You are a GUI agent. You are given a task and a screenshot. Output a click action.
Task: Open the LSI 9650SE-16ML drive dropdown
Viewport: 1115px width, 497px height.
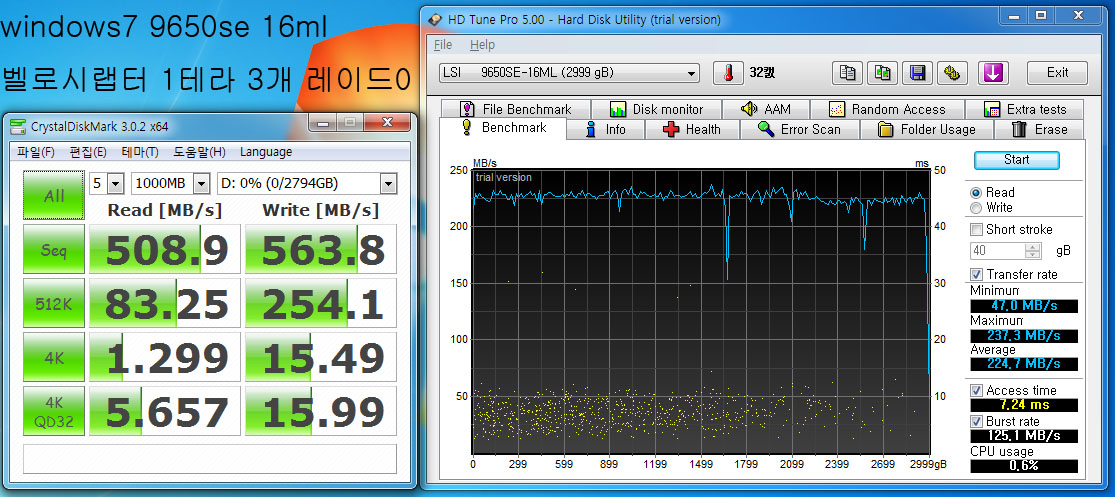(x=570, y=73)
